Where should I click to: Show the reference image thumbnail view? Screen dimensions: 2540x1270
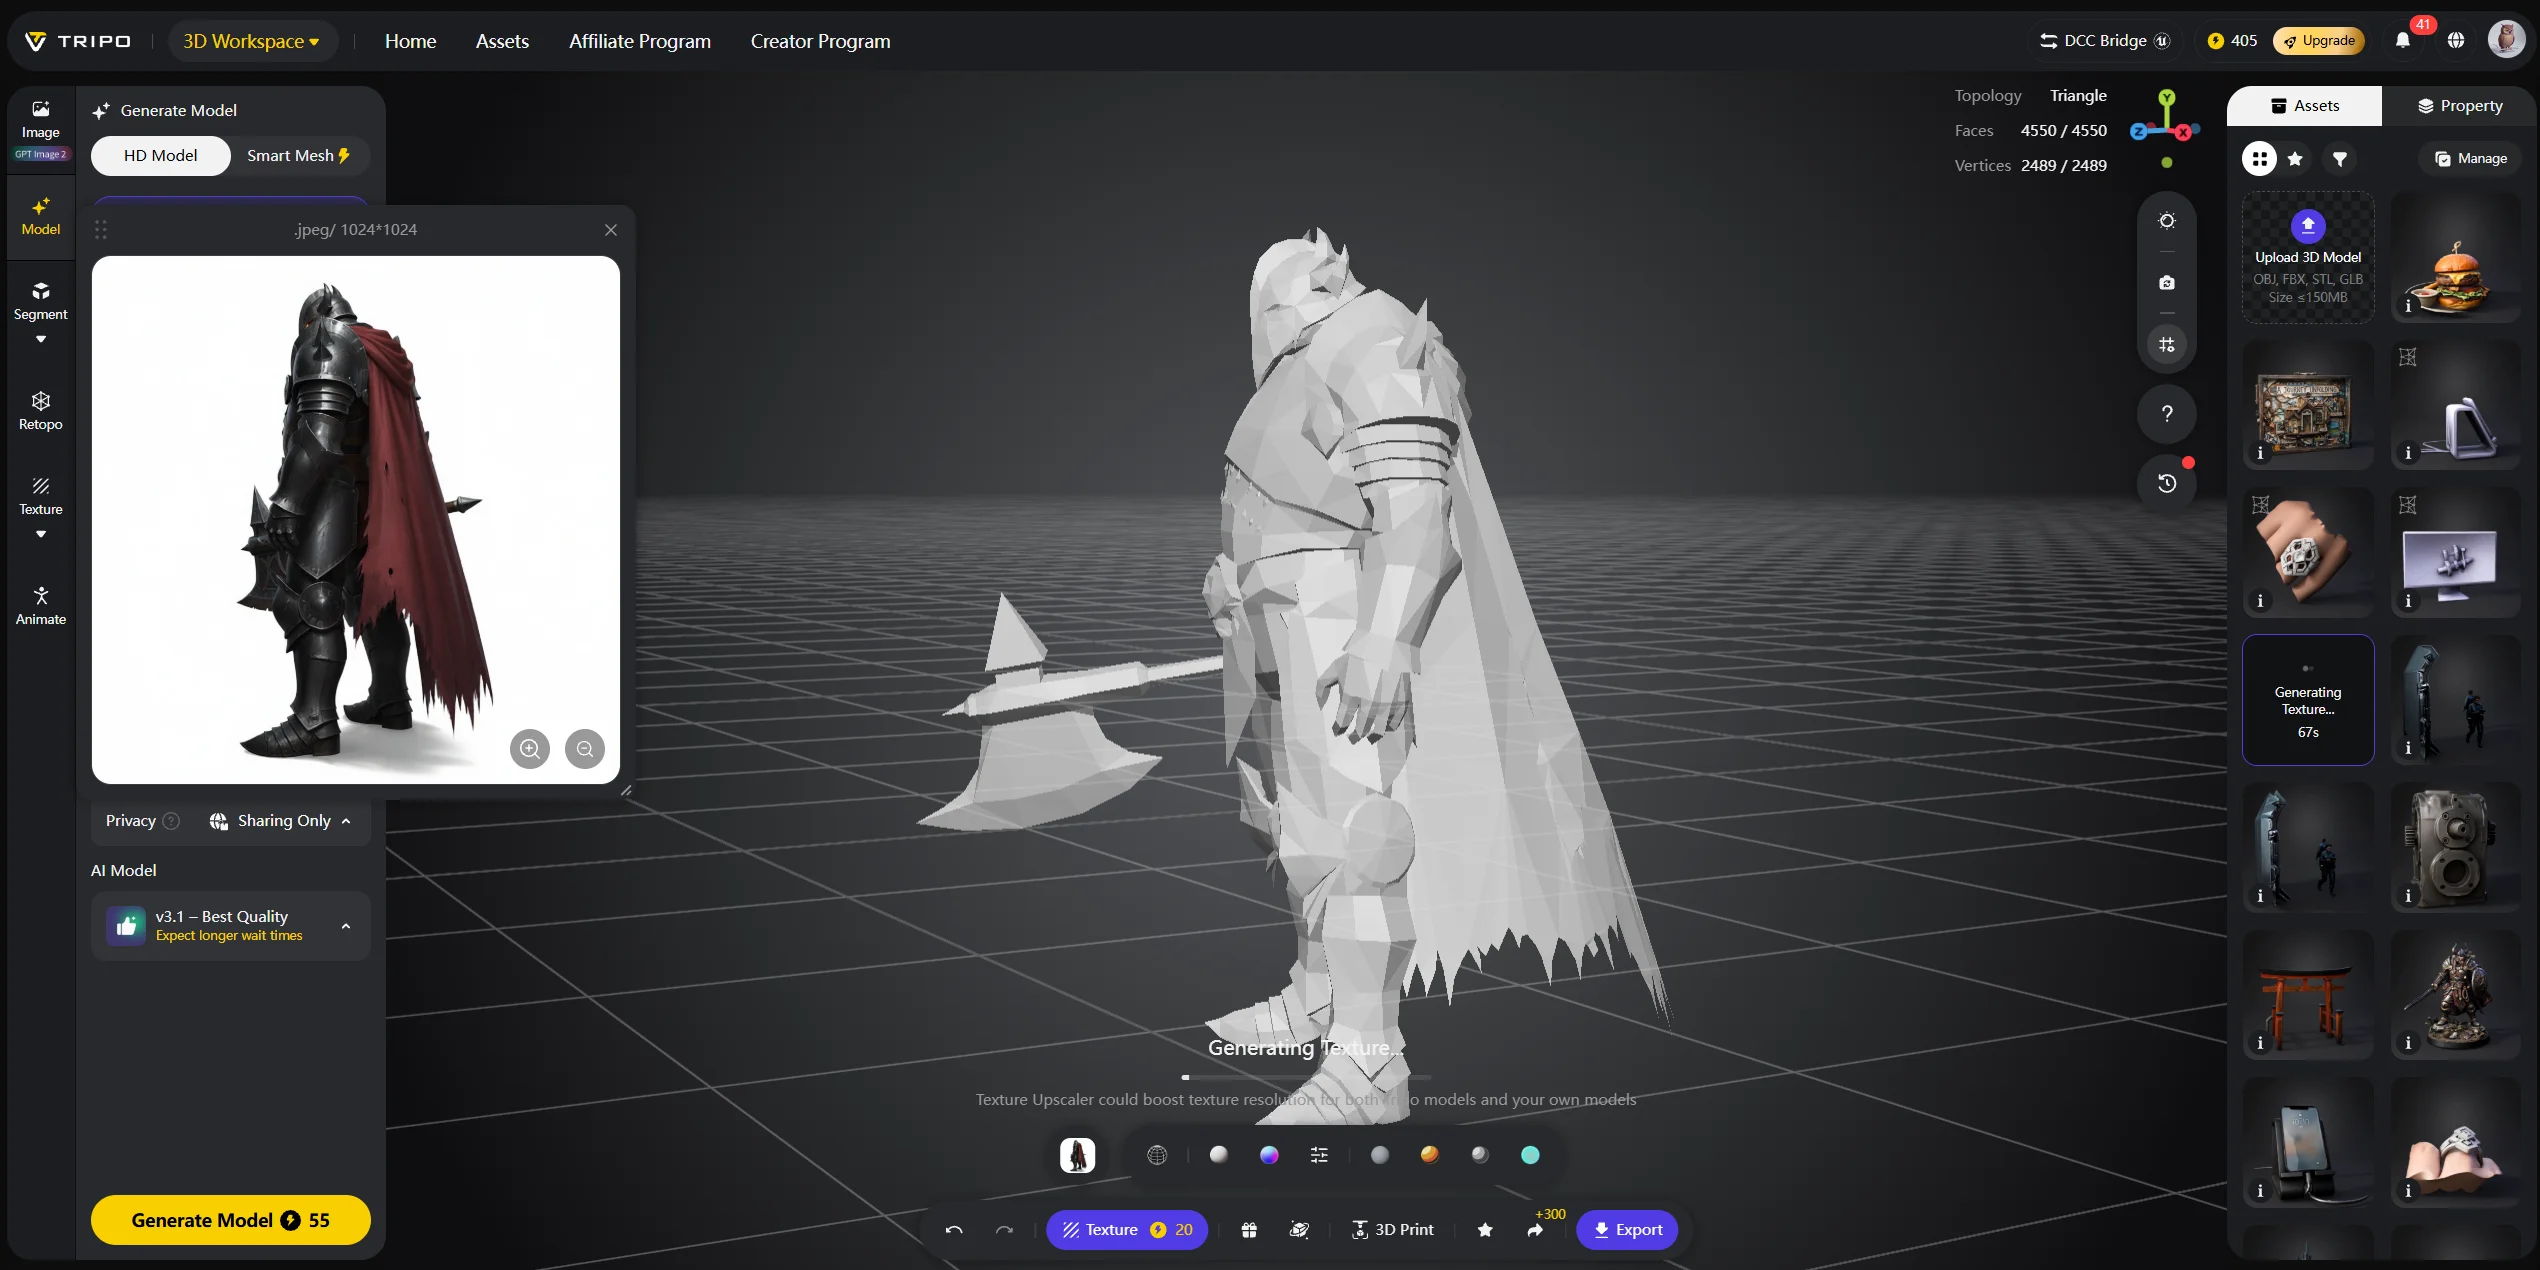[x=1077, y=1155]
